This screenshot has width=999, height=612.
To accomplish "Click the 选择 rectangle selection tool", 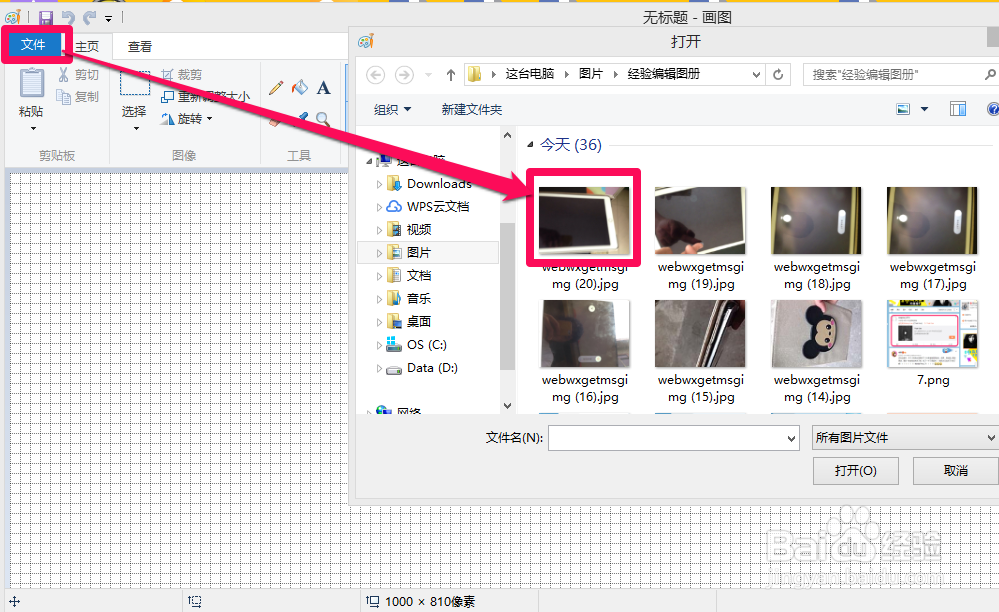I will [135, 83].
